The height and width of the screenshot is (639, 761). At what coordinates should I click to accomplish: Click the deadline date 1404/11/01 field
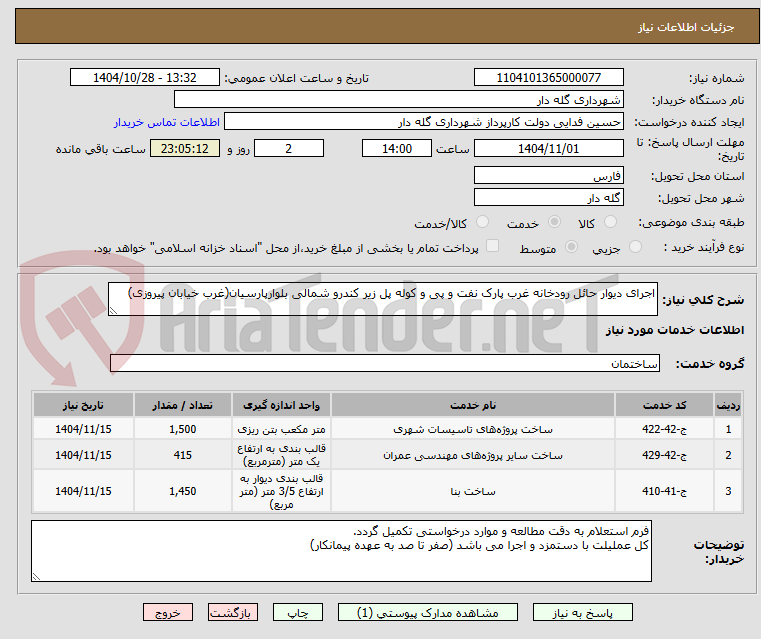[548, 148]
